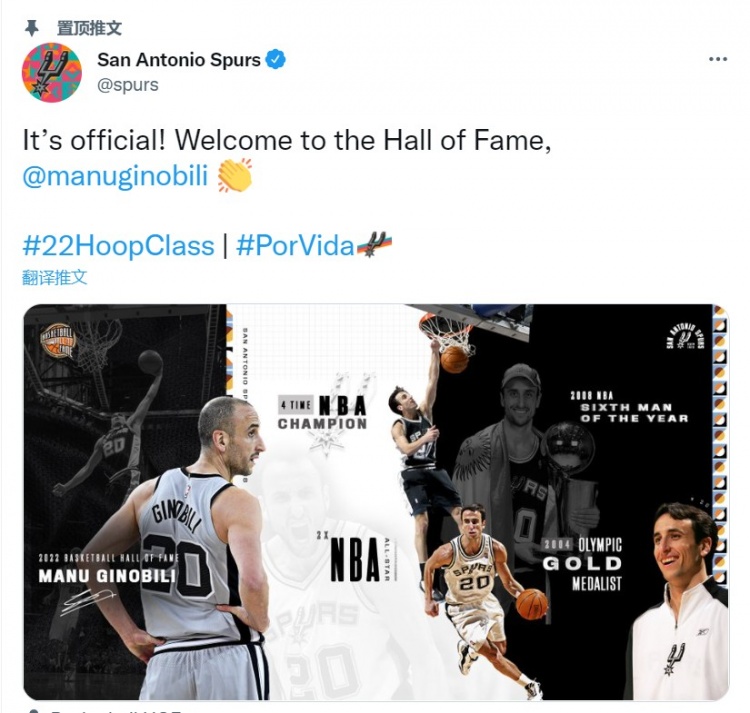The height and width of the screenshot is (713, 750).
Task: Click the San Antonio Spurs logo in image corner
Action: [x=685, y=338]
